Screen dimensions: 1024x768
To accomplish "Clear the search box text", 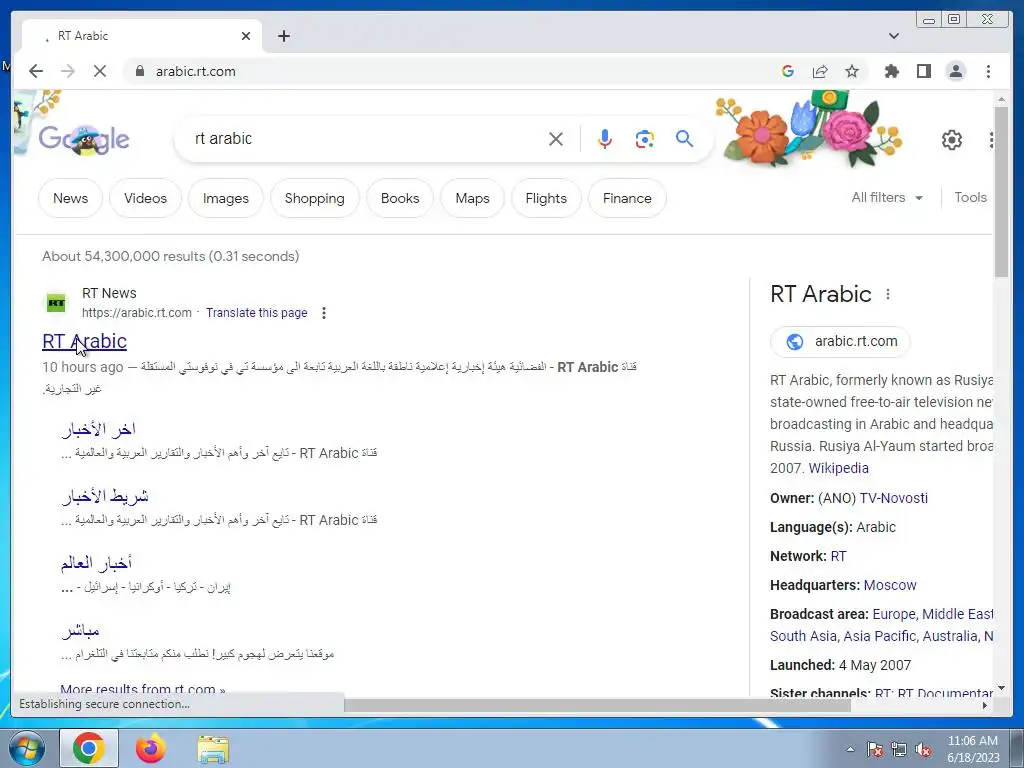I will coord(556,138).
